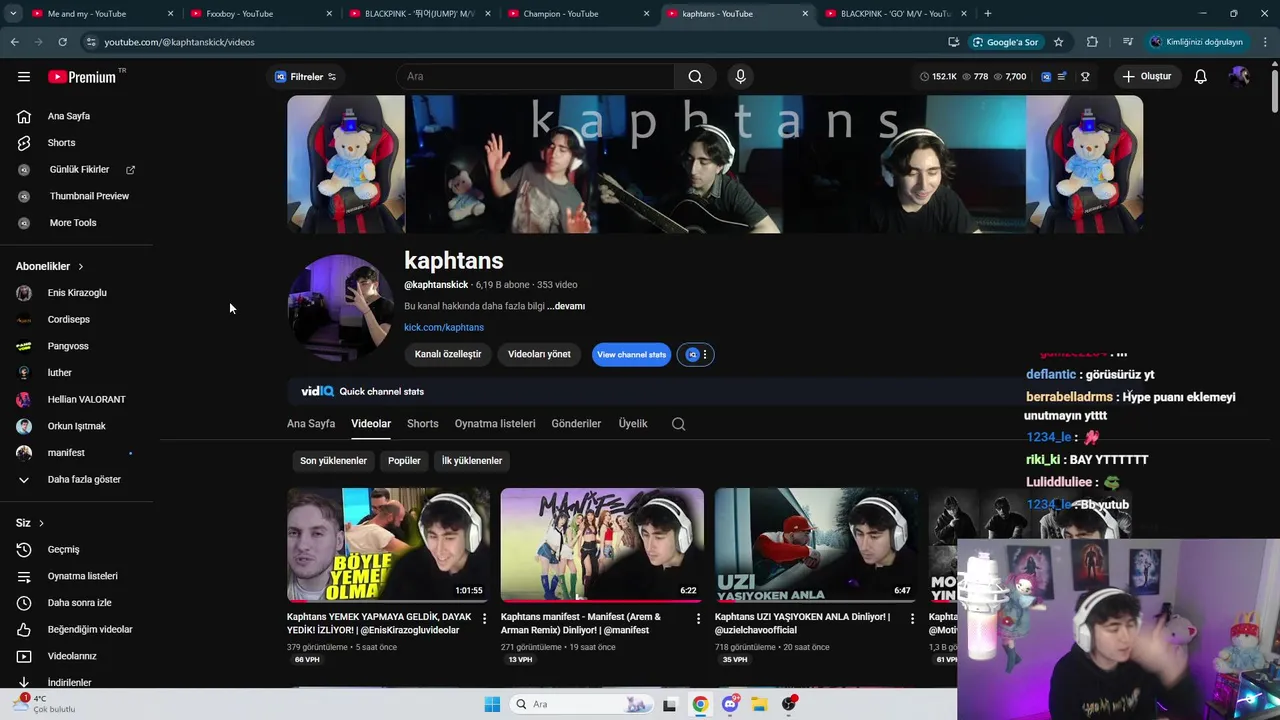Open Gönderiler channel tab

[x=576, y=424]
